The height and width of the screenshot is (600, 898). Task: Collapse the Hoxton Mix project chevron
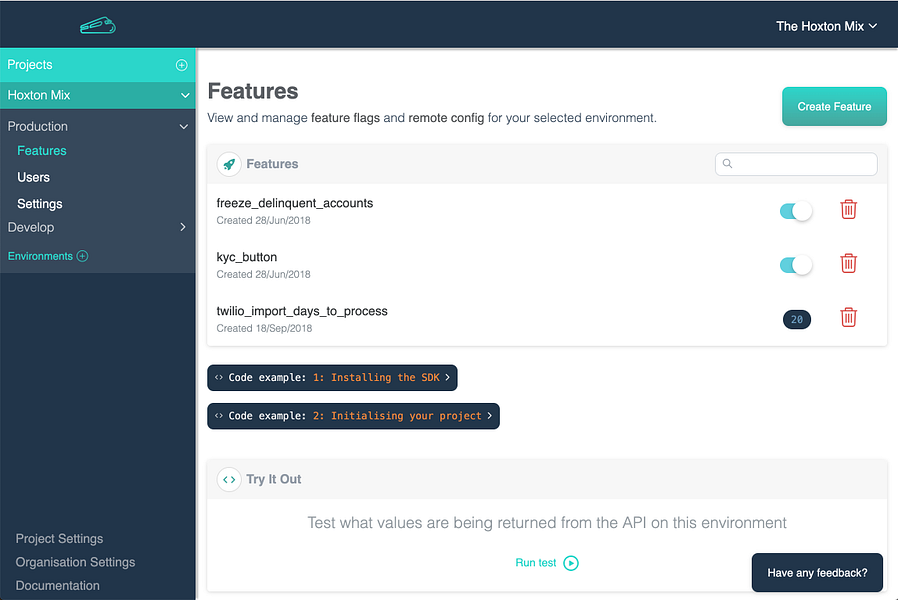185,96
